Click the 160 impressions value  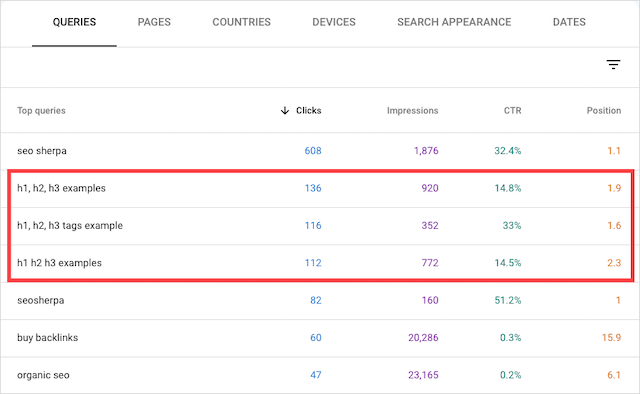click(x=430, y=301)
